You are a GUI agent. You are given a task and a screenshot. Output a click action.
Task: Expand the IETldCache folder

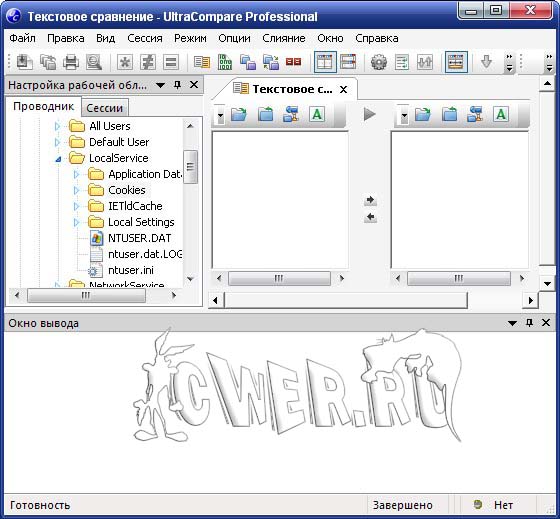tap(76, 206)
